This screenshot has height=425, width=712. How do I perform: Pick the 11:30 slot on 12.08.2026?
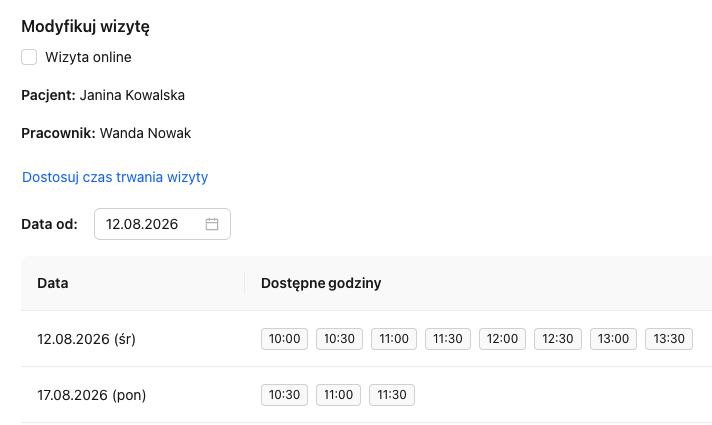click(x=448, y=339)
